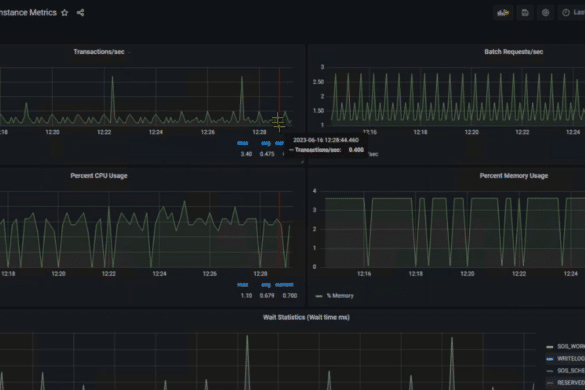Open the Percent Memory Usage panel menu
The image size is (585, 390).
pyautogui.click(x=513, y=176)
